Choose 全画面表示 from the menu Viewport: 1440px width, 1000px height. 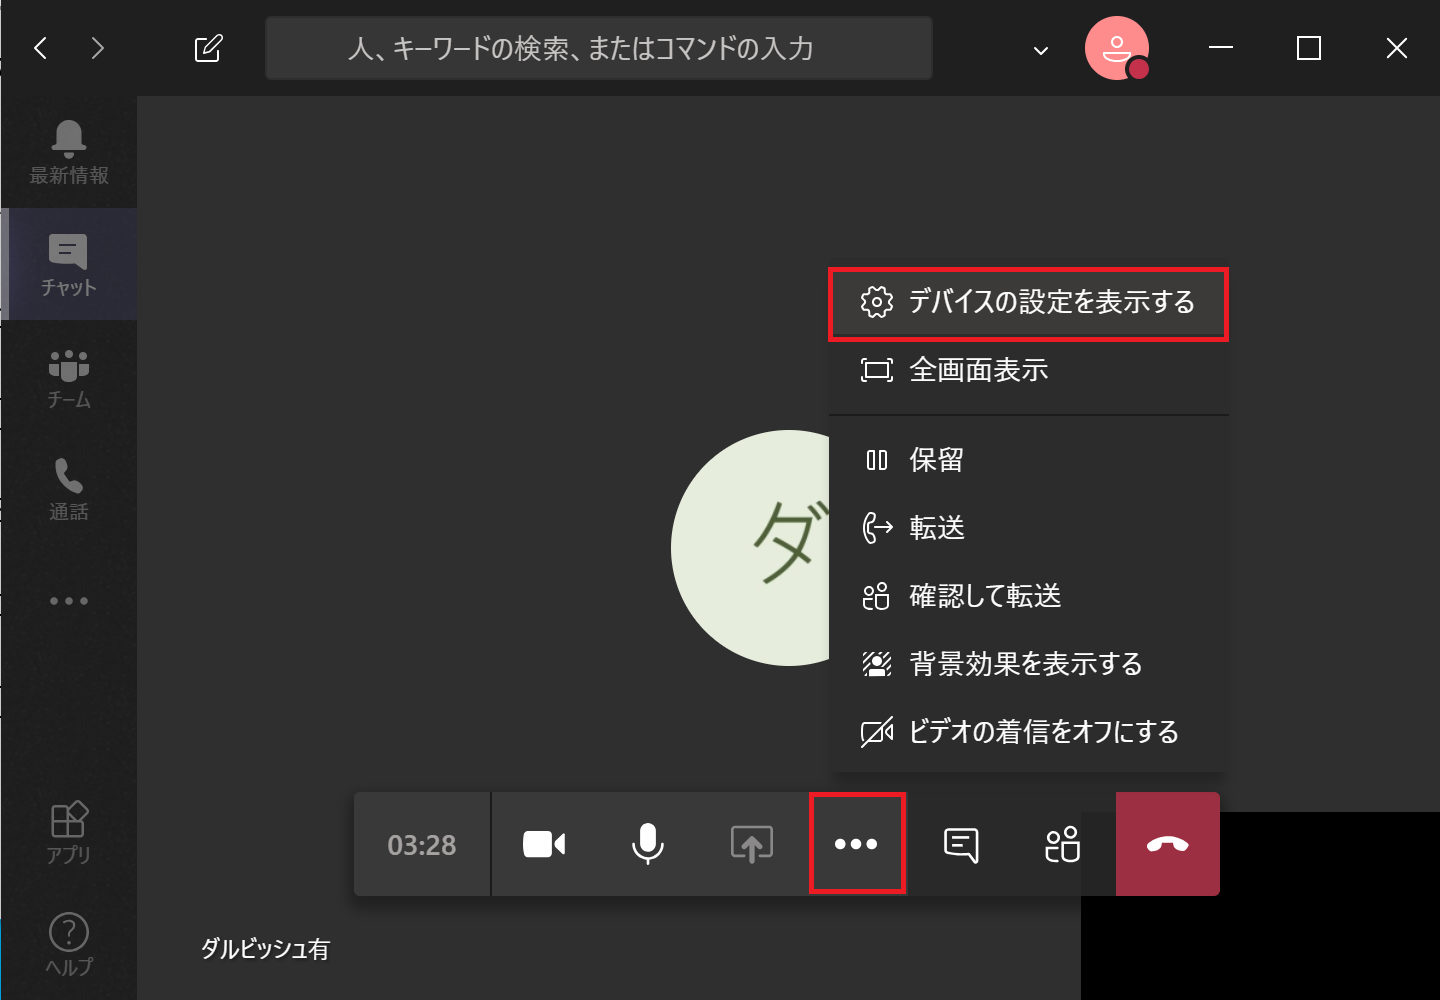(1029, 370)
